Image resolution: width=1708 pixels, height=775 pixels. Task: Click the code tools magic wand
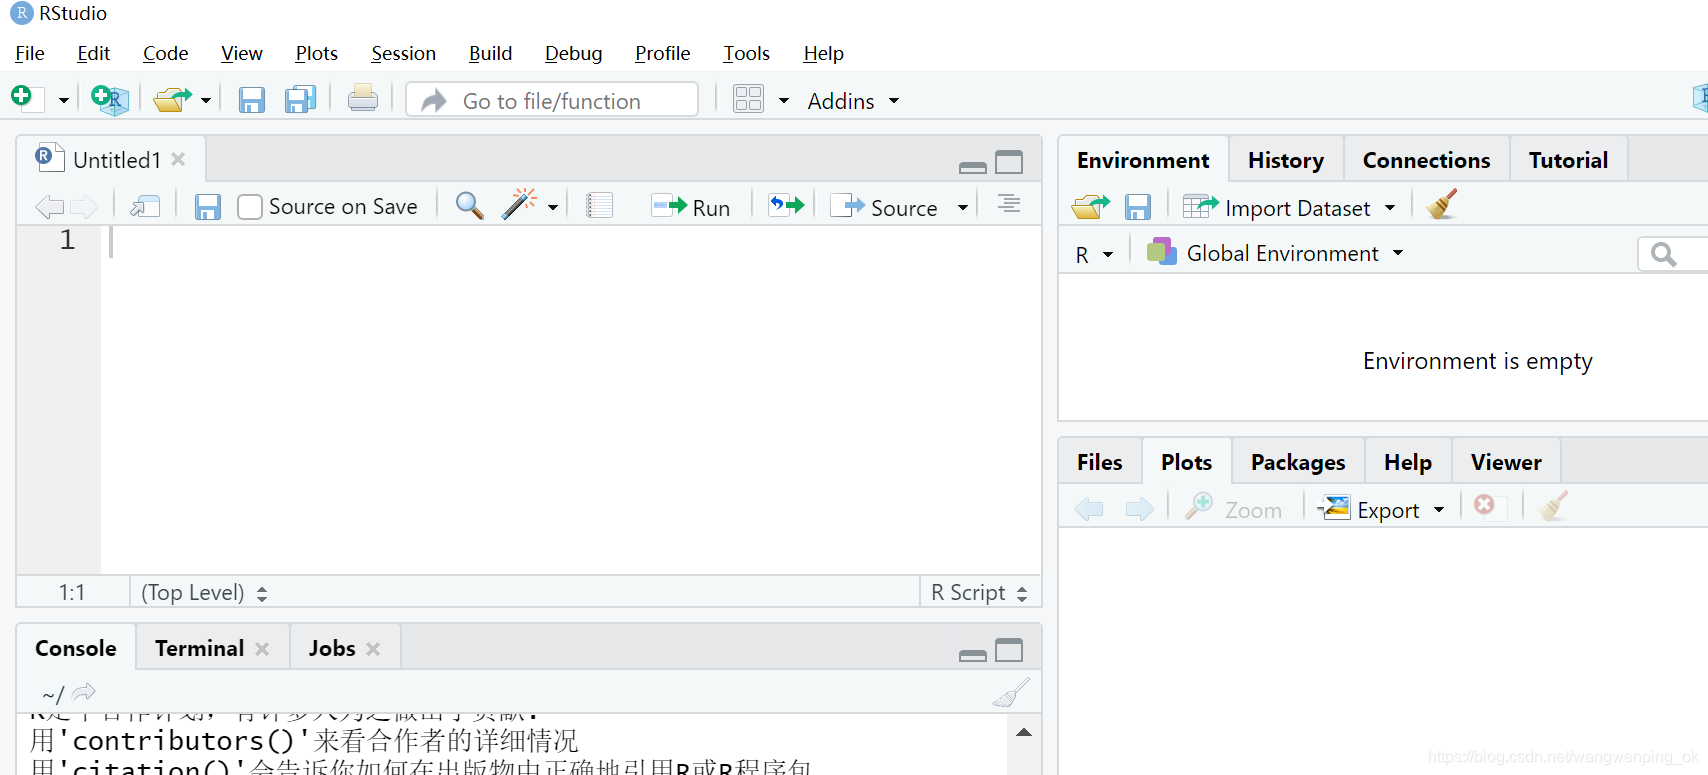click(x=518, y=205)
